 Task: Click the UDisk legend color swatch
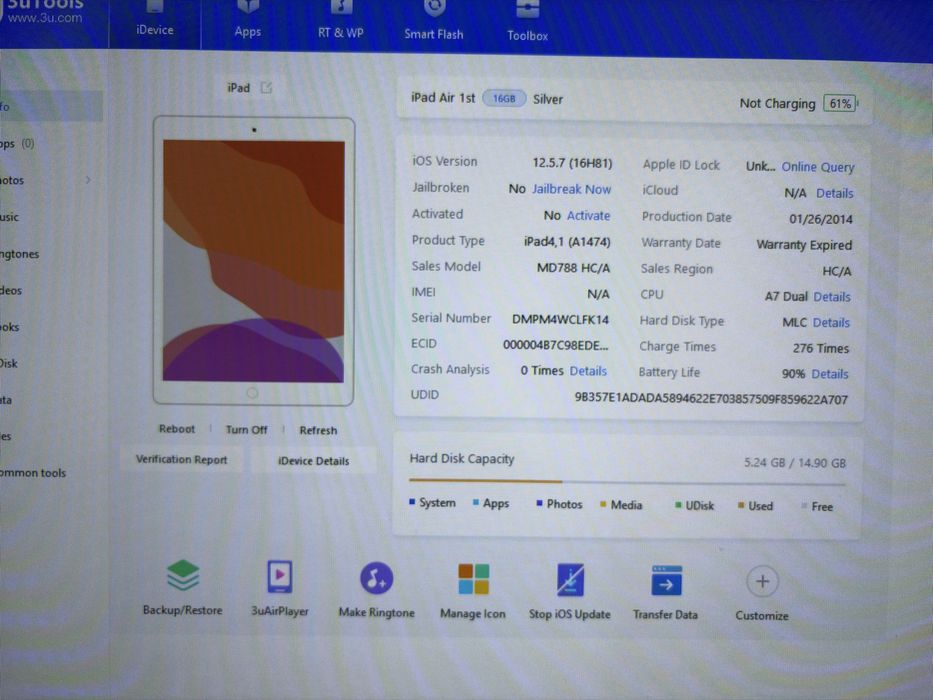tap(678, 505)
